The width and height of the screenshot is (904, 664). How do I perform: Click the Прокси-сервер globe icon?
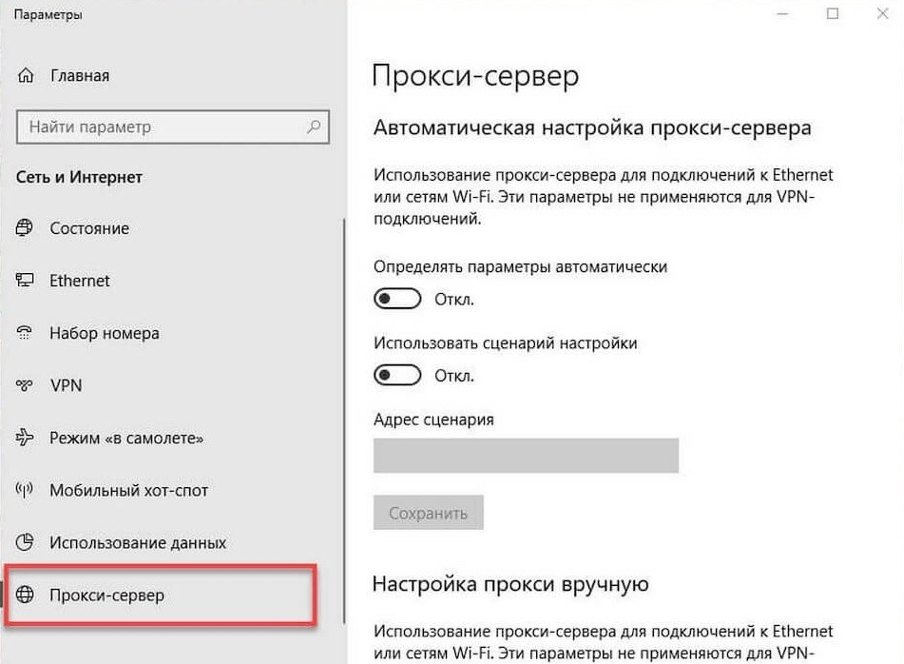(x=24, y=594)
